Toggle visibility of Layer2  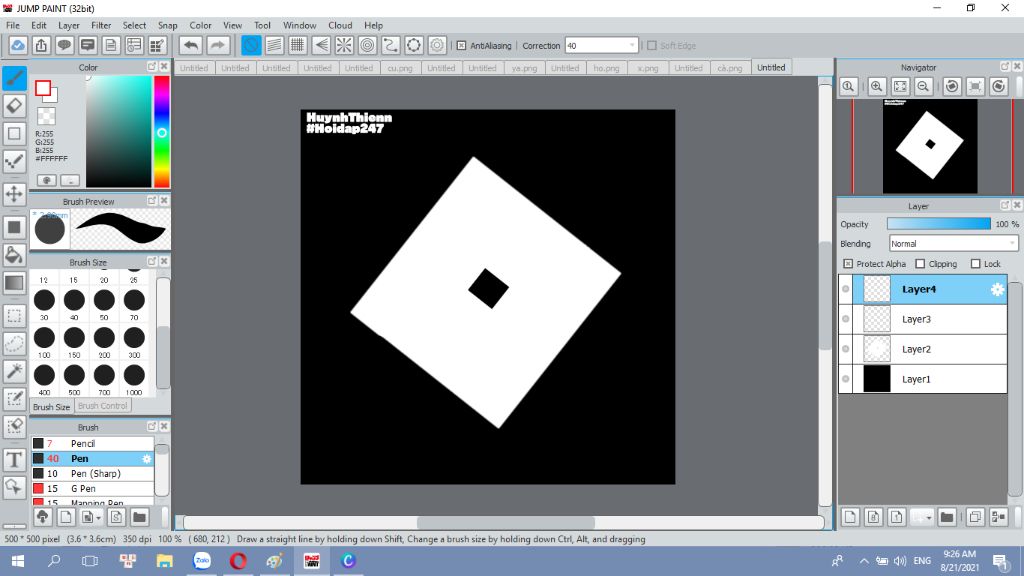(x=846, y=349)
